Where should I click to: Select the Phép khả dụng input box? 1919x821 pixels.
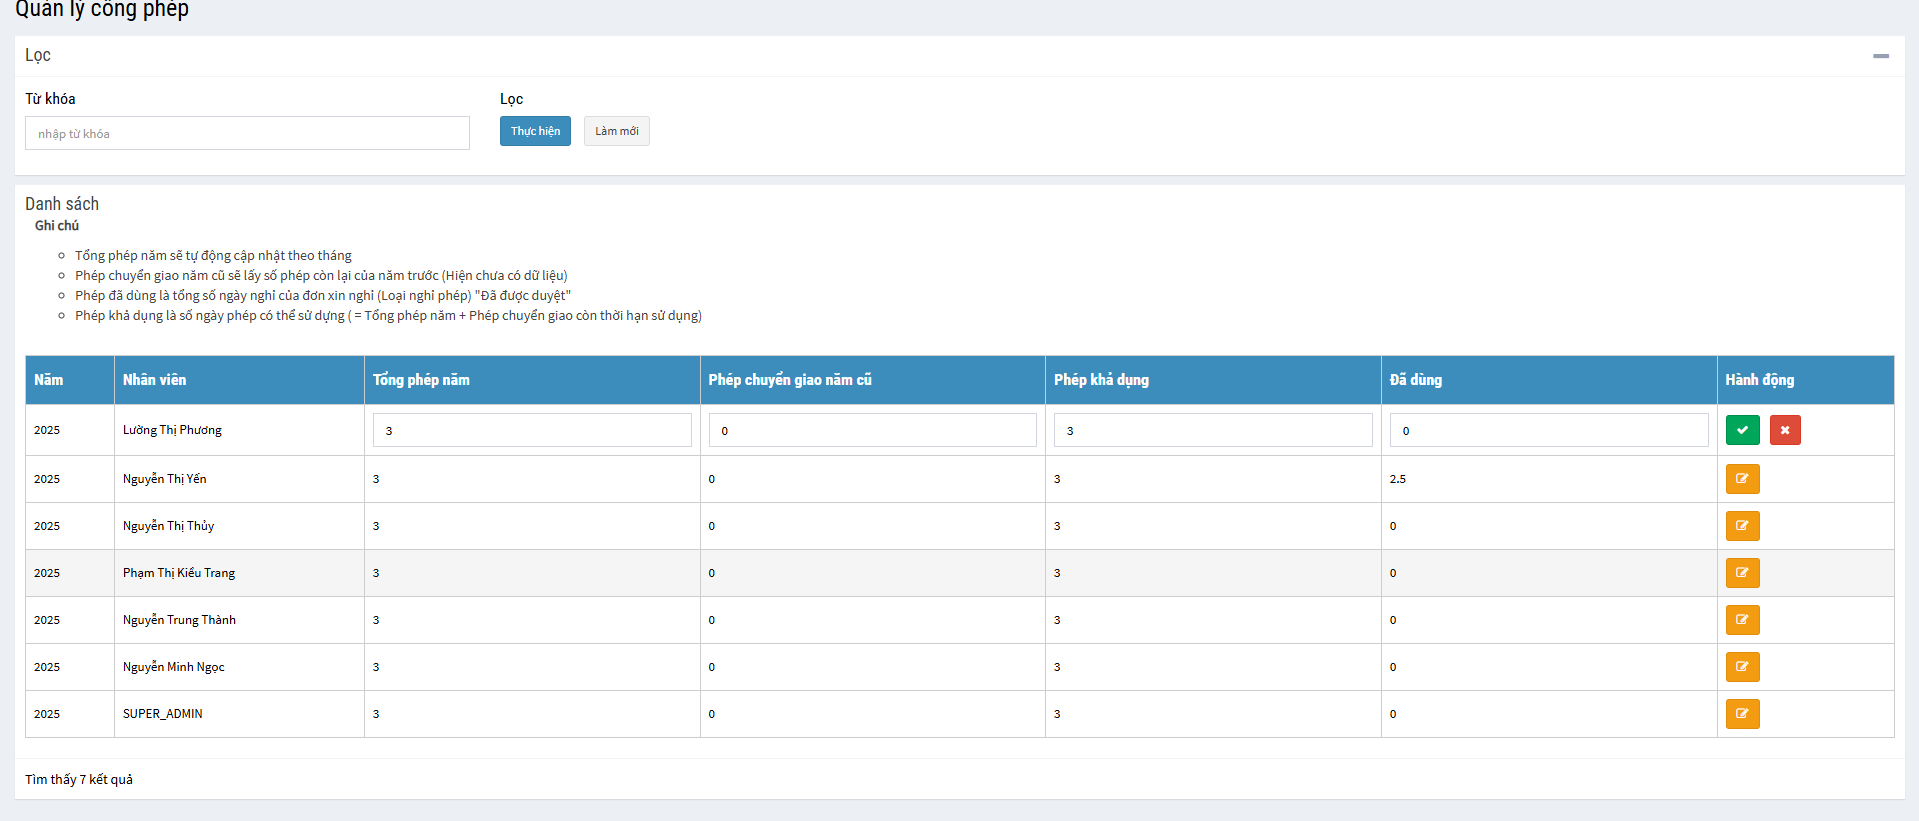pos(1212,430)
